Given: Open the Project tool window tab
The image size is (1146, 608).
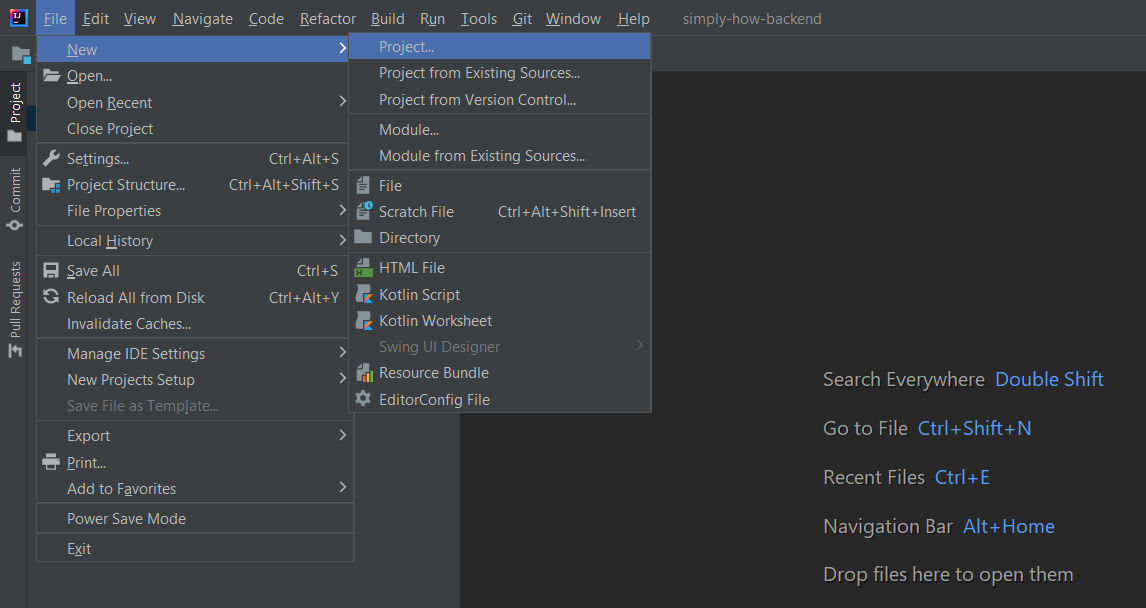Looking at the screenshot, I should (x=14, y=113).
